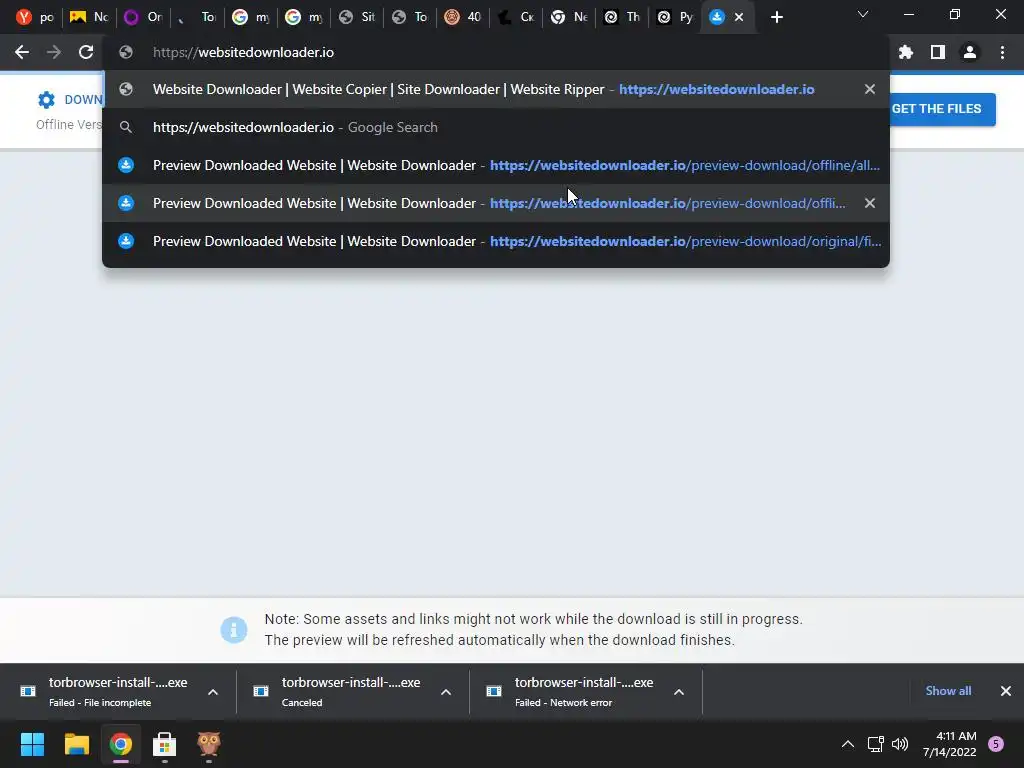Close the downloads bar
The height and width of the screenshot is (768, 1024).
[1006, 691]
